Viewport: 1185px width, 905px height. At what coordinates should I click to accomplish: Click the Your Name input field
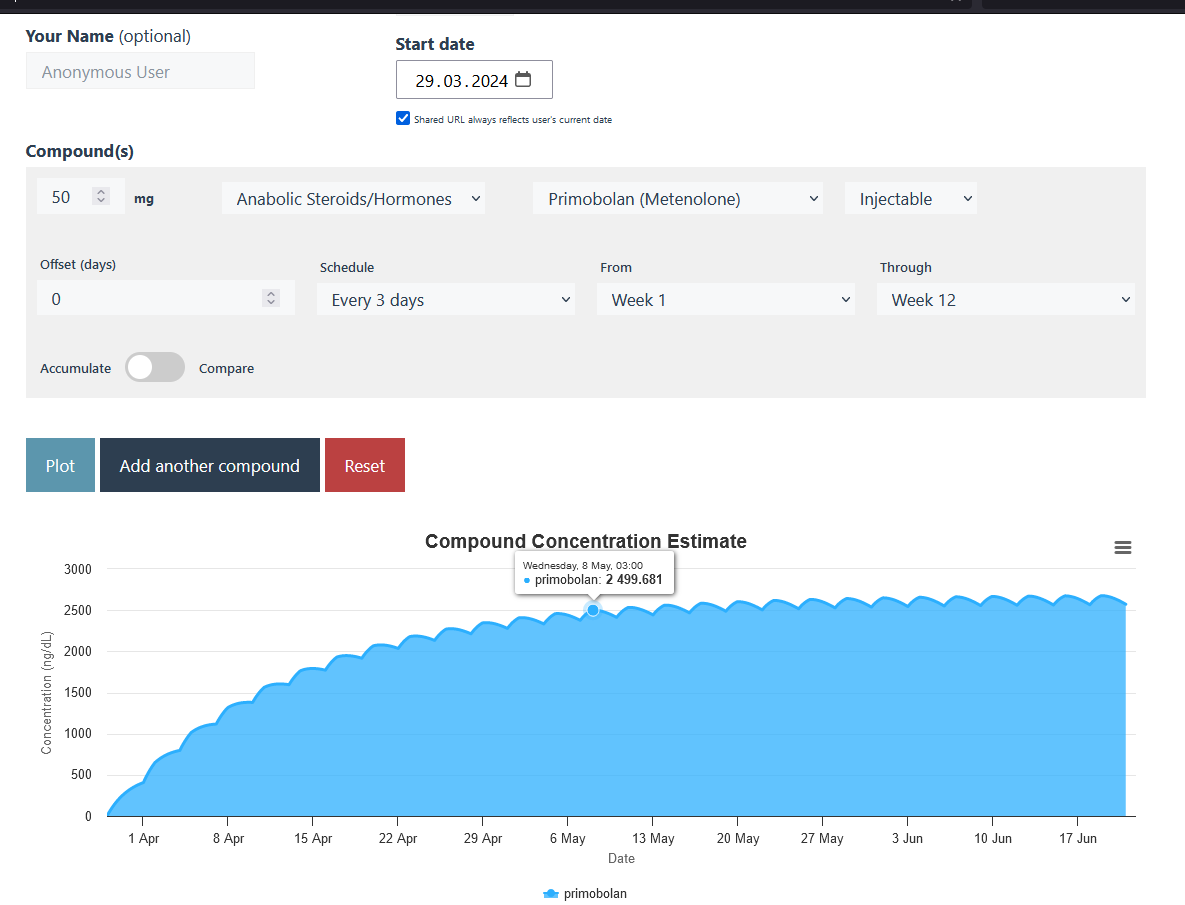pyautogui.click(x=140, y=72)
